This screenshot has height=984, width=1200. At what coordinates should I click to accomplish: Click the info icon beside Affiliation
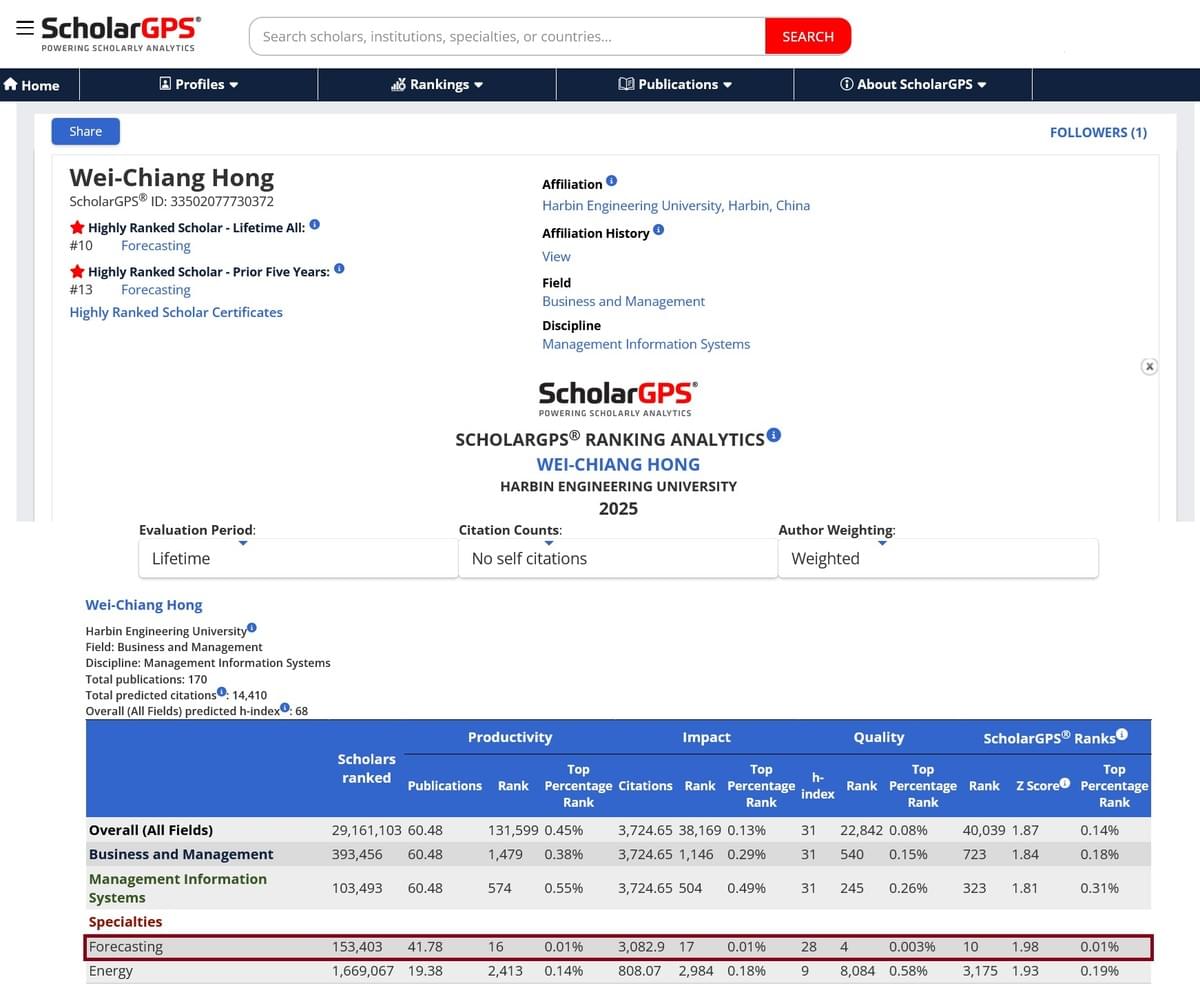click(612, 181)
